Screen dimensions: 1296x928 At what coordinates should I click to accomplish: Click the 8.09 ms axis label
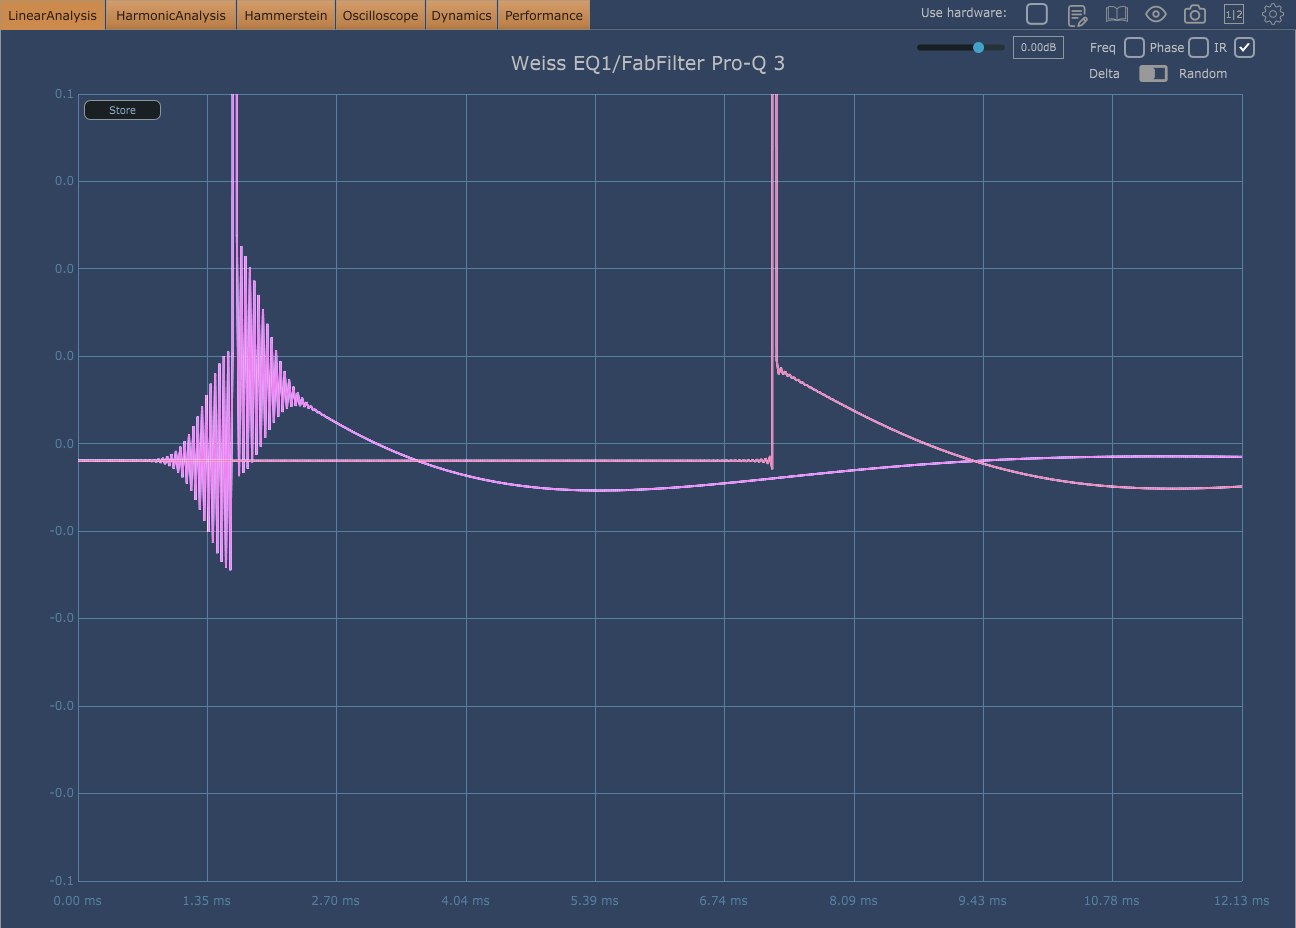[x=854, y=900]
